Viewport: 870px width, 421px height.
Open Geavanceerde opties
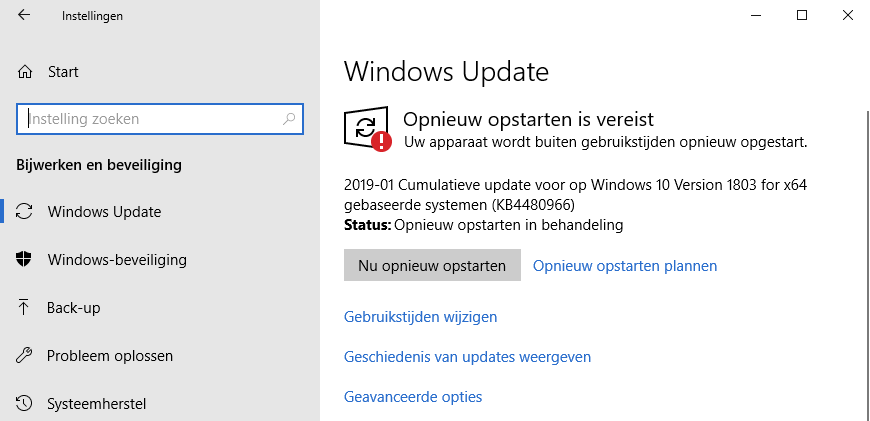click(x=413, y=397)
